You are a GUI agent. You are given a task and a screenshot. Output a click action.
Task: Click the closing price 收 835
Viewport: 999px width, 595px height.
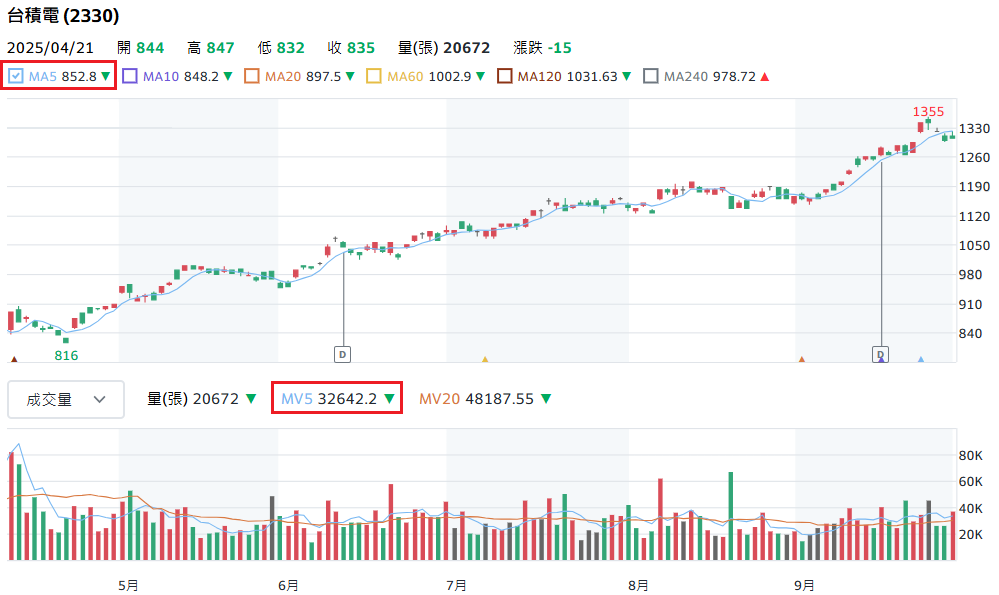click(x=351, y=48)
